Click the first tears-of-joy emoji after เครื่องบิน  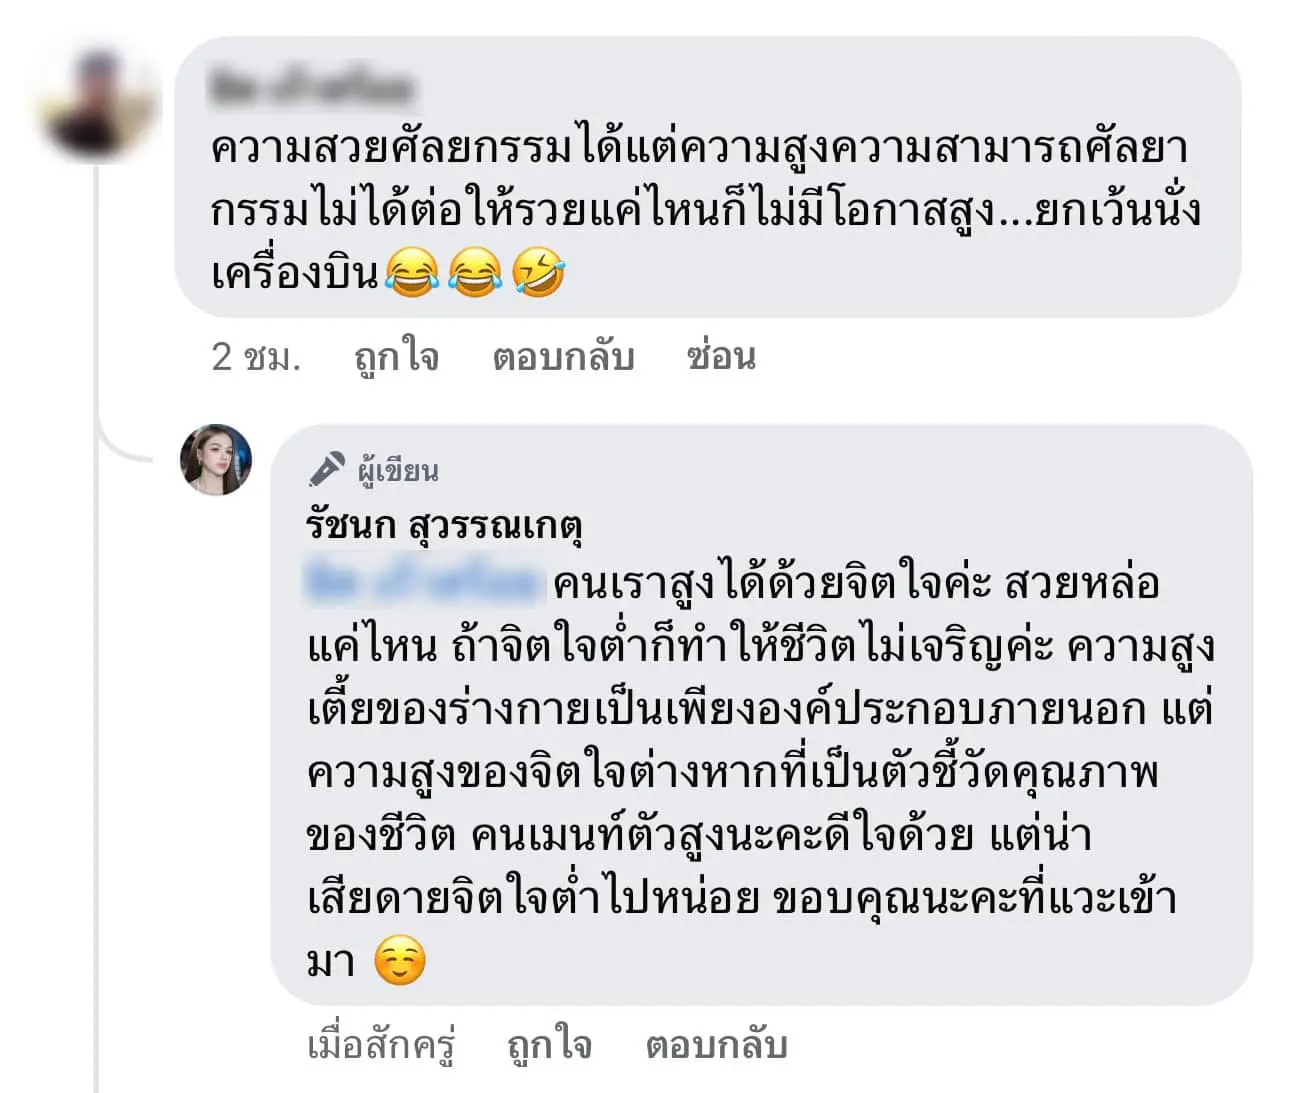412,273
